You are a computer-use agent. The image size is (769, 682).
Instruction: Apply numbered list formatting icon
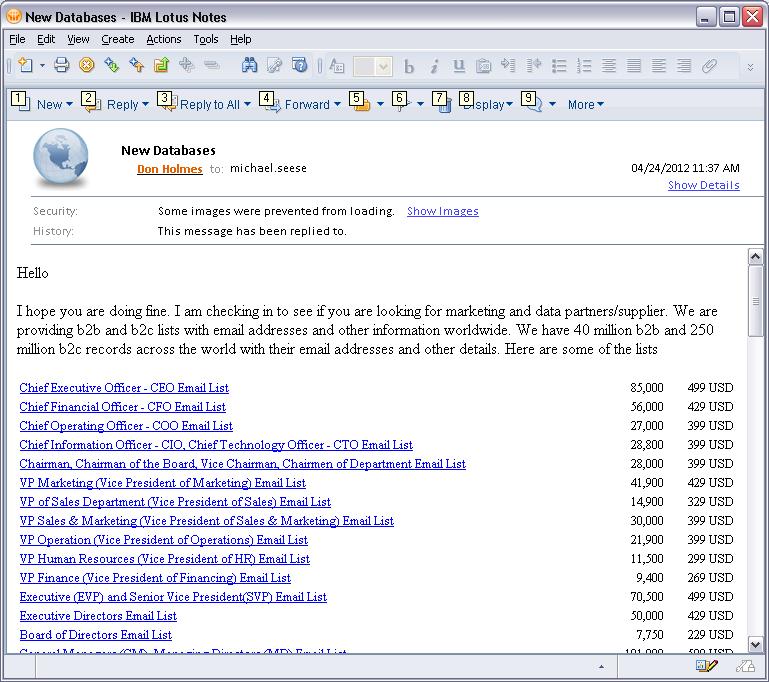click(x=584, y=65)
